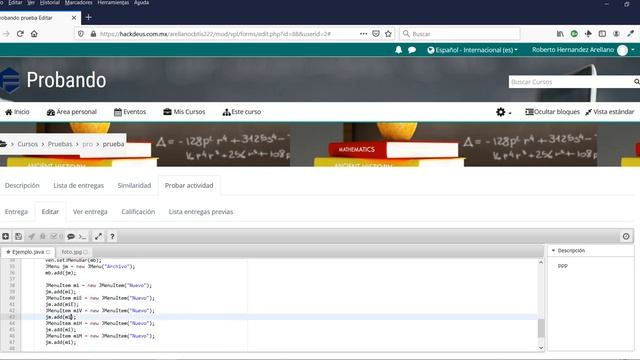Screen dimensions: 640x360
Task: Click the Cursos breadcrumb link
Action: click(27, 144)
